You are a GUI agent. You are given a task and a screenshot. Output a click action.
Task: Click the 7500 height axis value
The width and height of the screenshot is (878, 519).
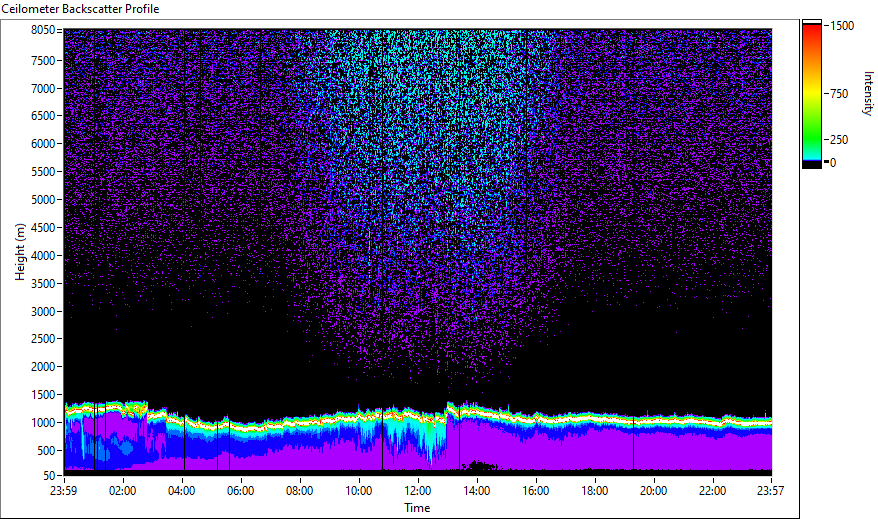(x=43, y=60)
